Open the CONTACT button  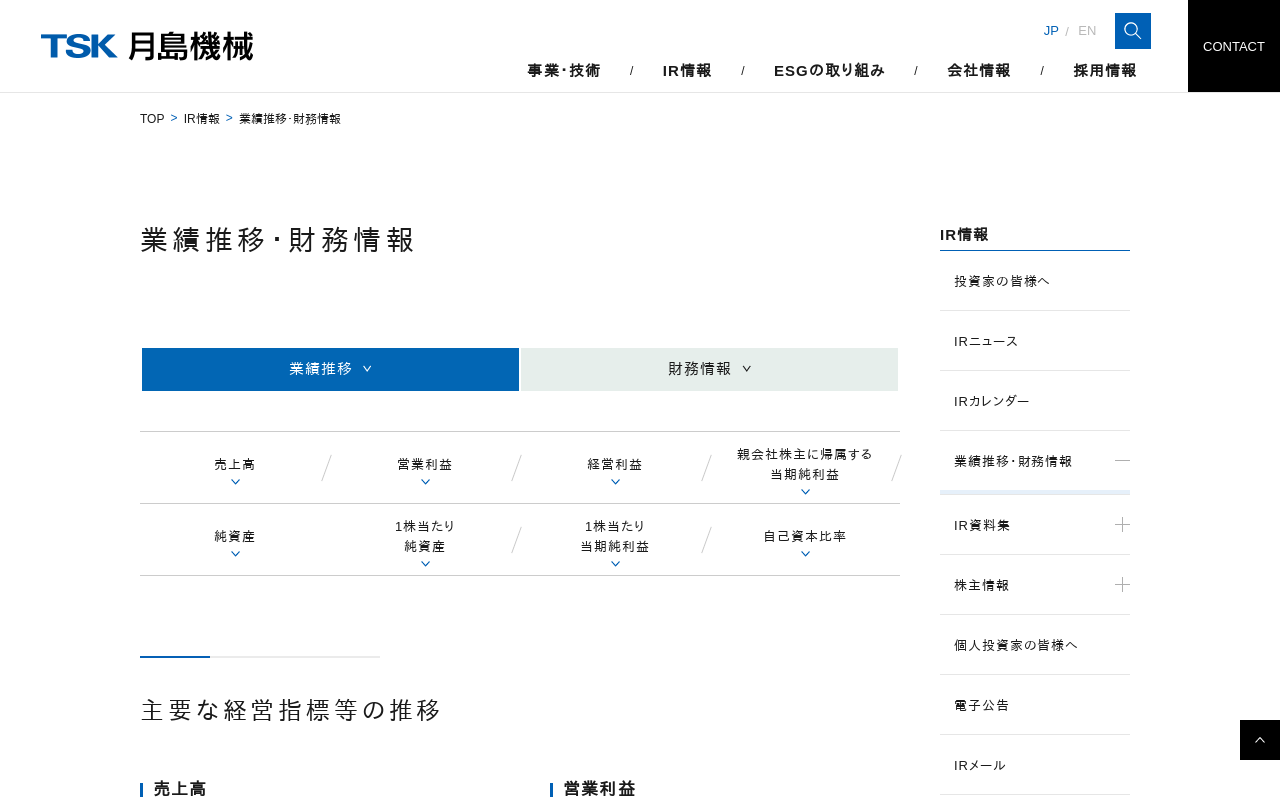click(x=1233, y=46)
